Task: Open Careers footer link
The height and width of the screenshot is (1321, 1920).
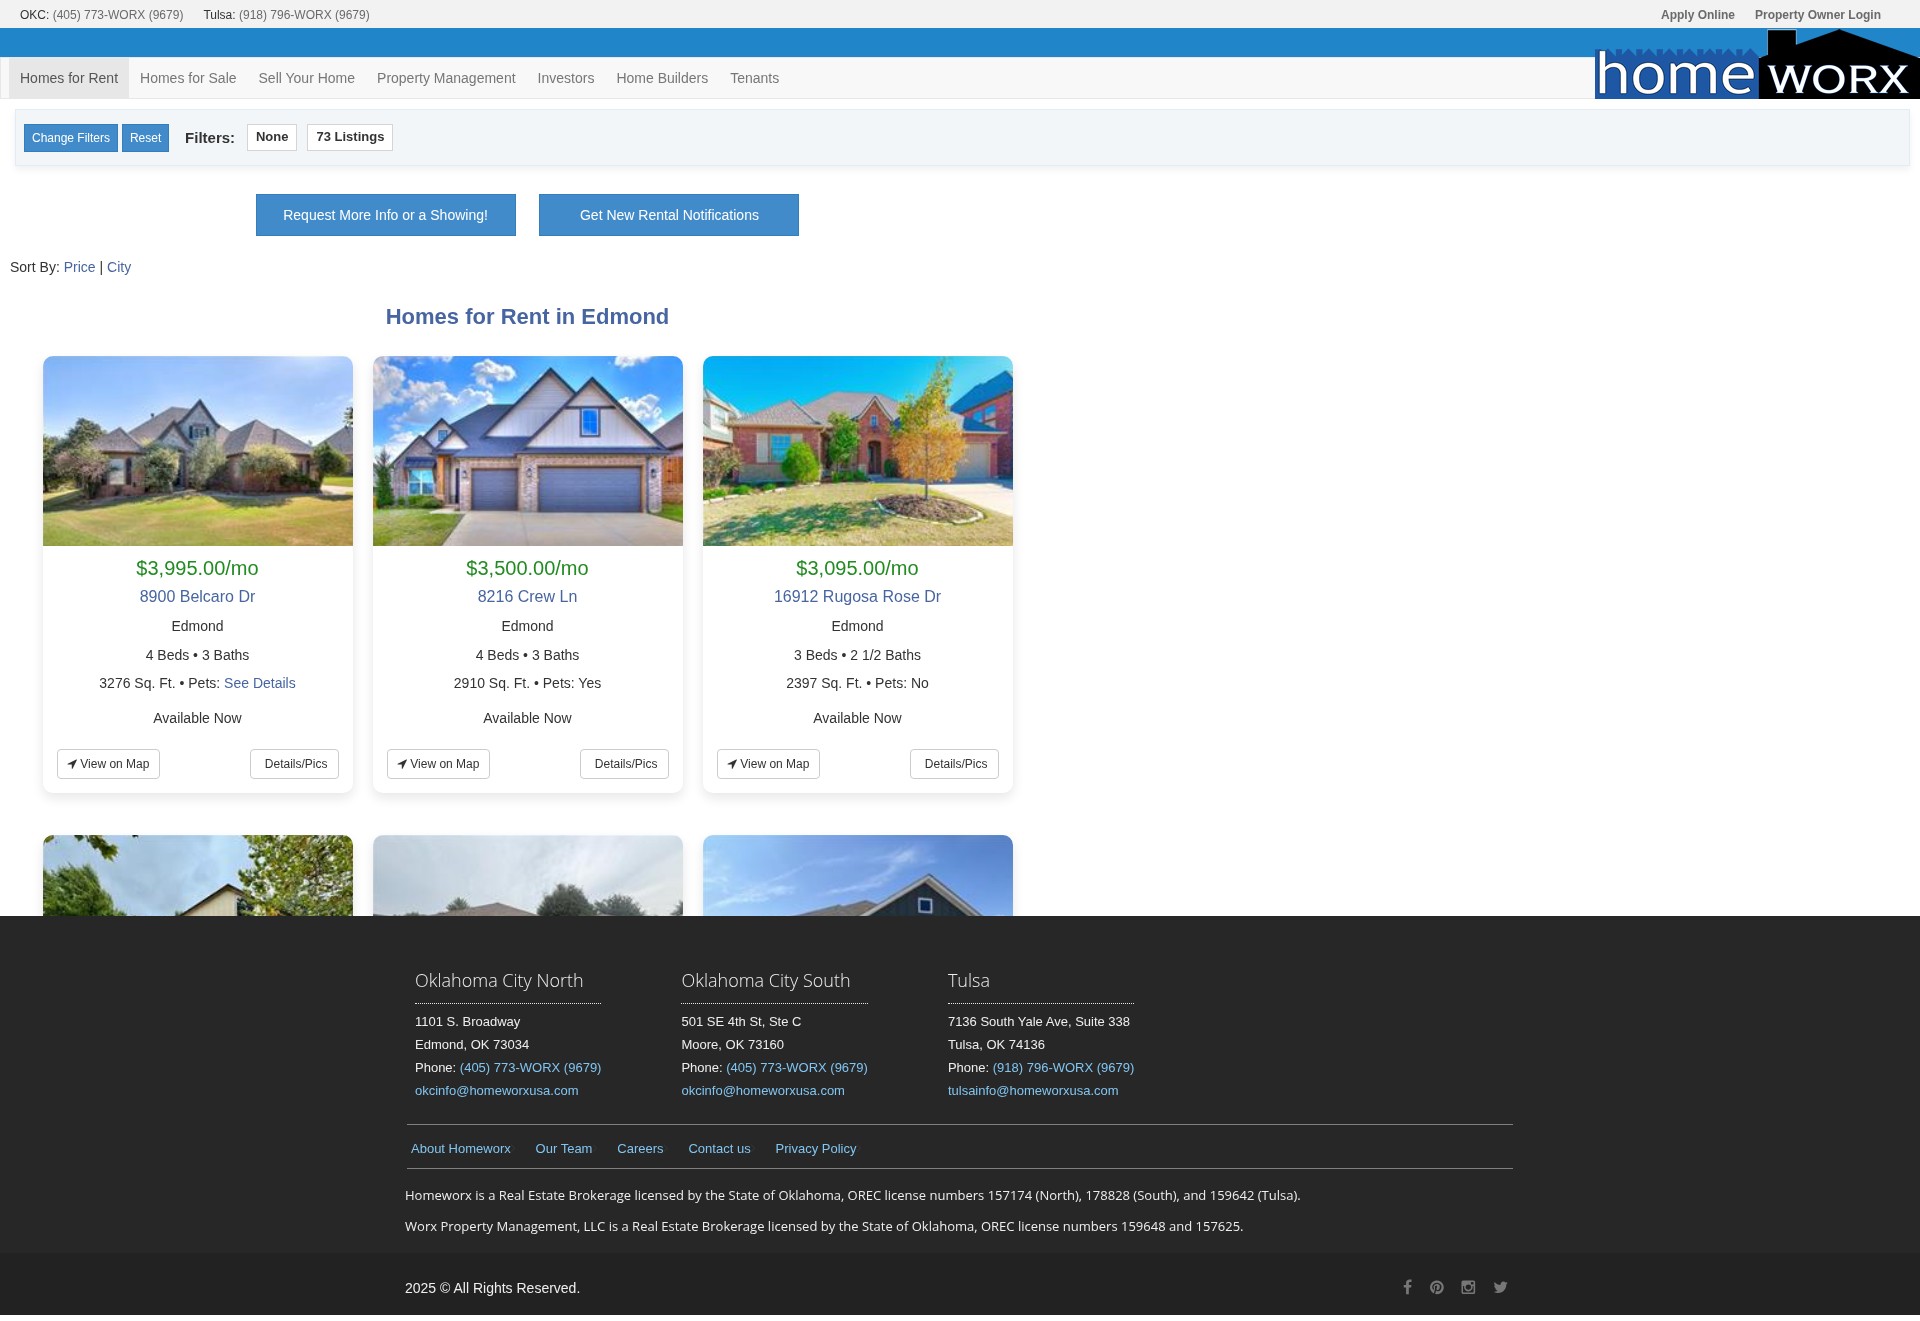Action: coord(640,1149)
